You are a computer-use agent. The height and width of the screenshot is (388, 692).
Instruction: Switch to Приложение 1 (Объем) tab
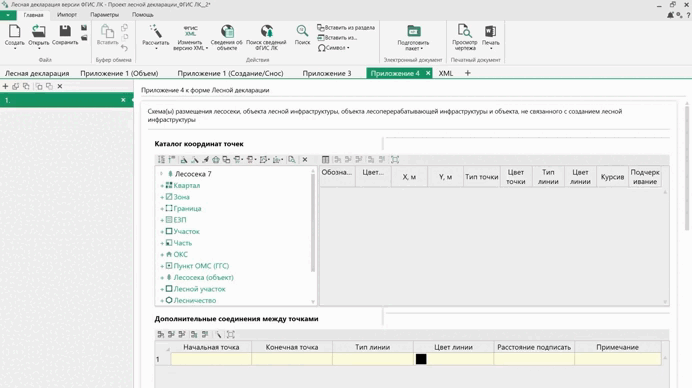point(119,73)
